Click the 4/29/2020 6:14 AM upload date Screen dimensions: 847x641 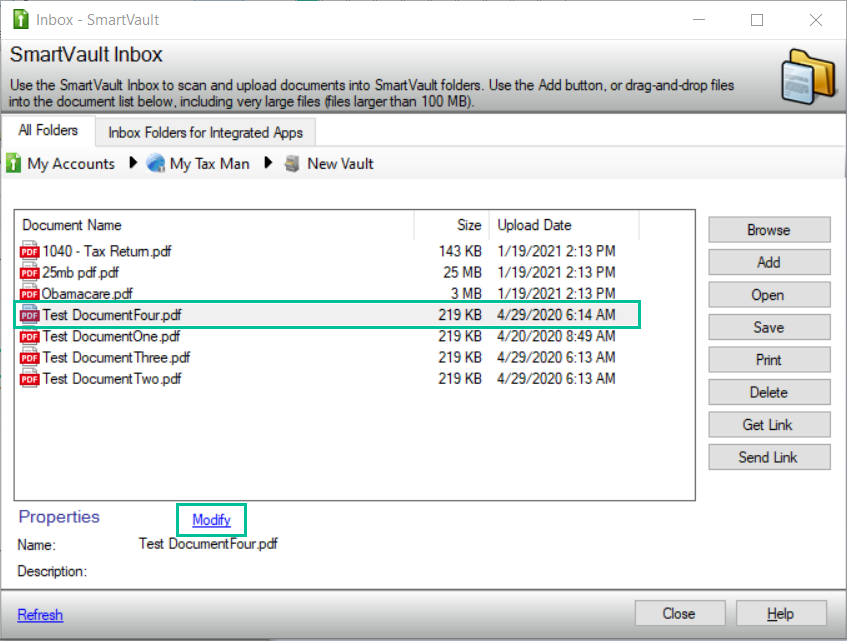[556, 315]
